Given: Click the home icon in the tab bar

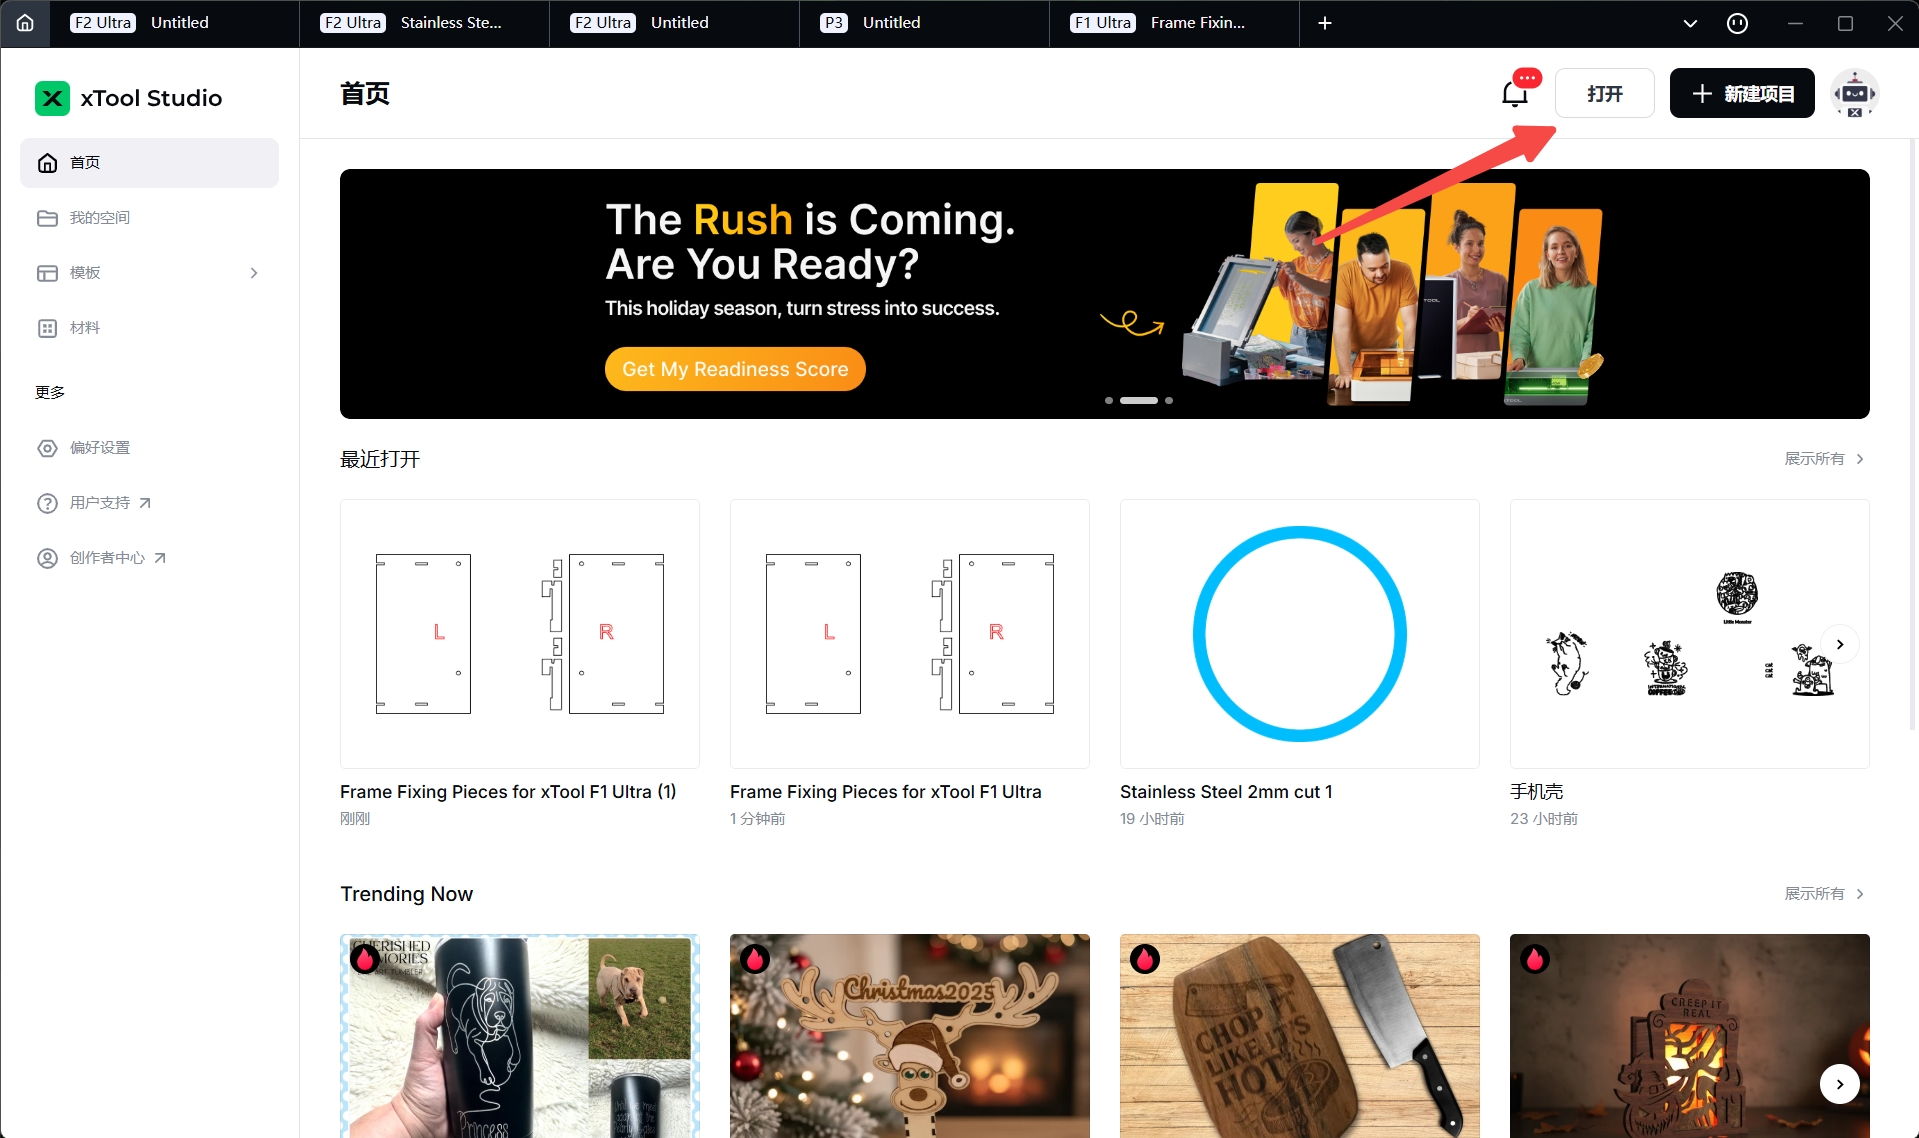Looking at the screenshot, I should point(25,23).
